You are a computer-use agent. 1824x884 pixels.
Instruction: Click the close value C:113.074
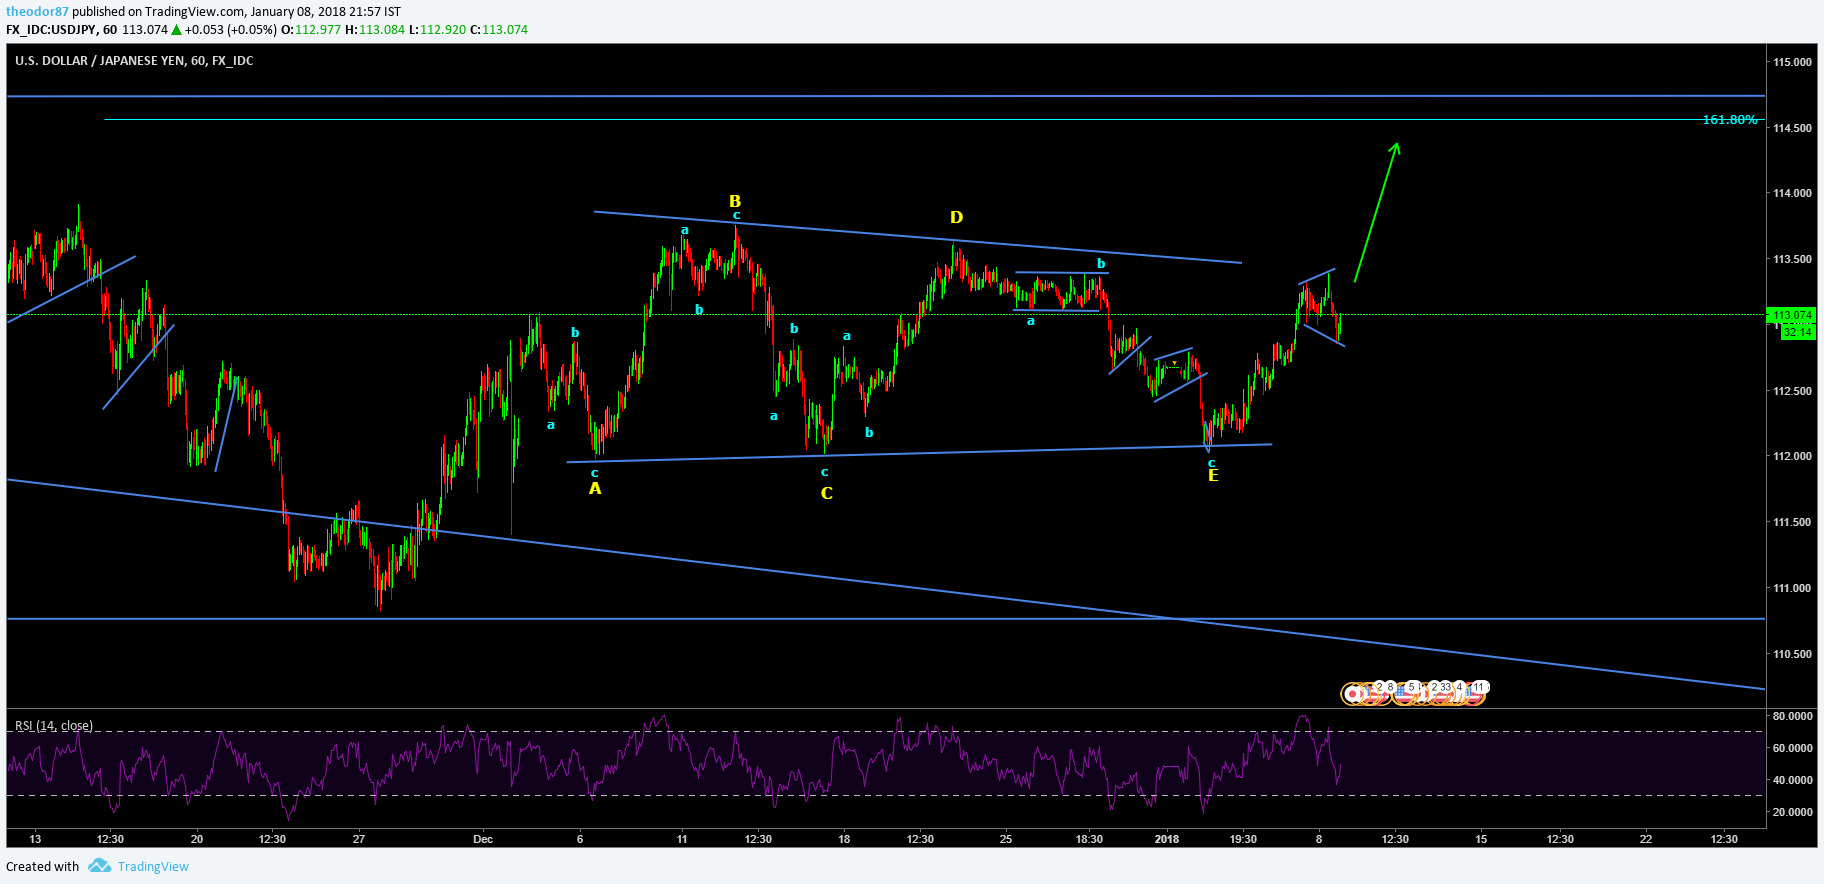click(499, 30)
